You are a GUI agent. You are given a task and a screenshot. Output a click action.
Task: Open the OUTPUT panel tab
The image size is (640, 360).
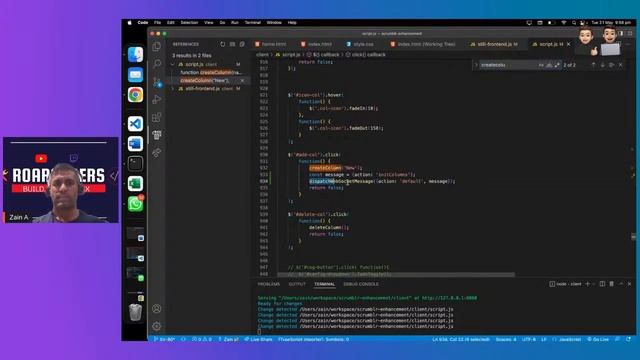(297, 284)
